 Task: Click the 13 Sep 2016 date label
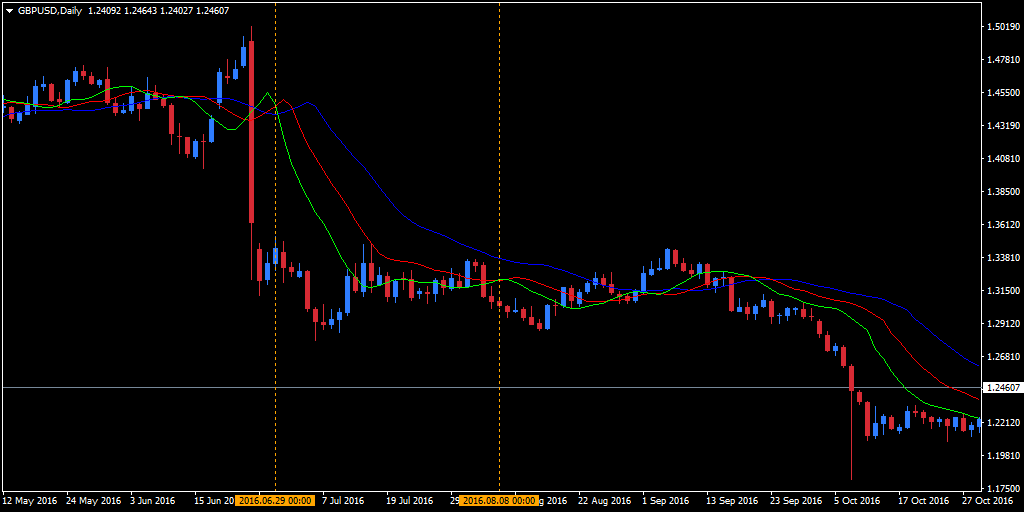pos(732,501)
